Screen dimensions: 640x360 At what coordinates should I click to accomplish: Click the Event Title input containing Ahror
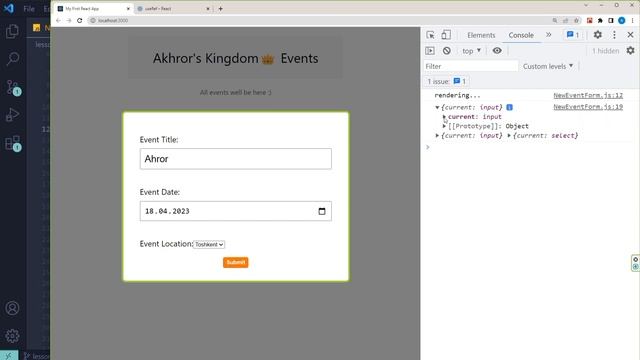click(236, 159)
